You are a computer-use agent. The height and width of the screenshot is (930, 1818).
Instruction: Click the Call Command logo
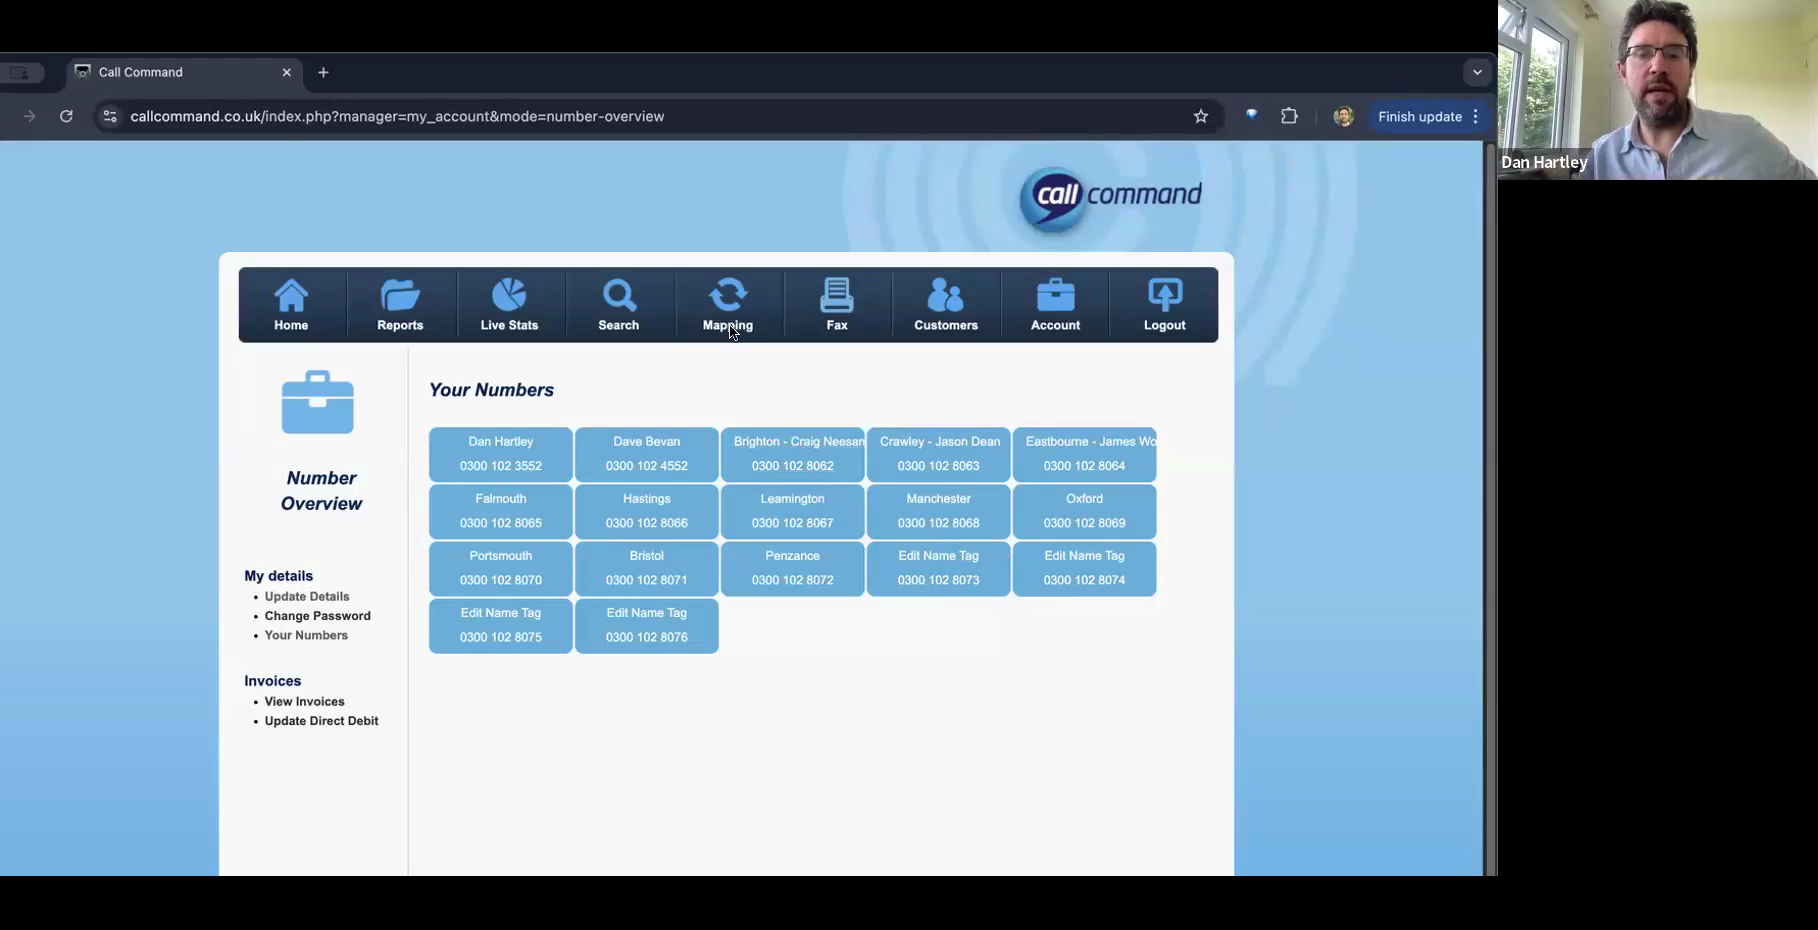(x=1110, y=198)
